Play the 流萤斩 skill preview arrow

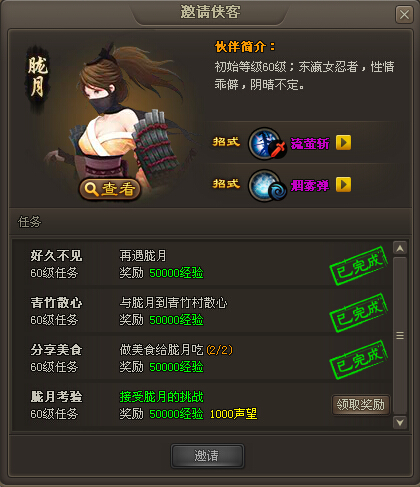[x=343, y=143]
